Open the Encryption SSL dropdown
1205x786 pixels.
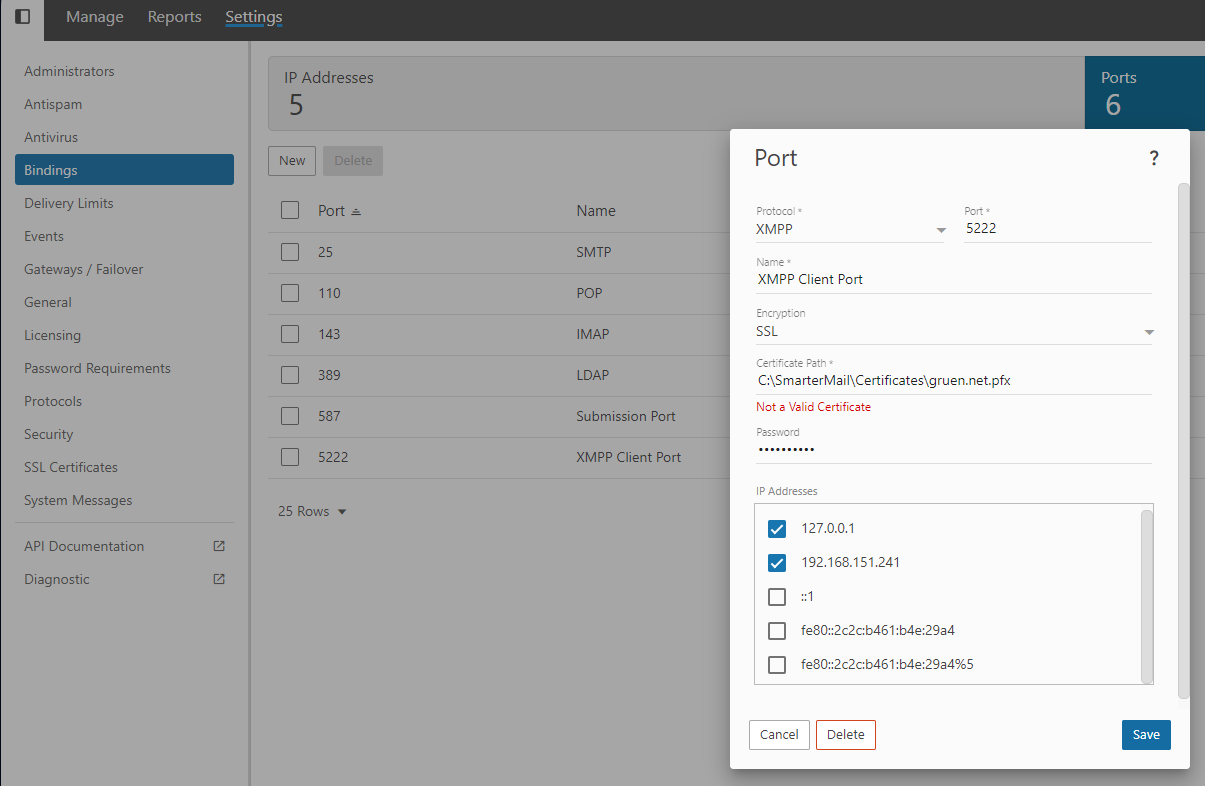coord(1148,332)
